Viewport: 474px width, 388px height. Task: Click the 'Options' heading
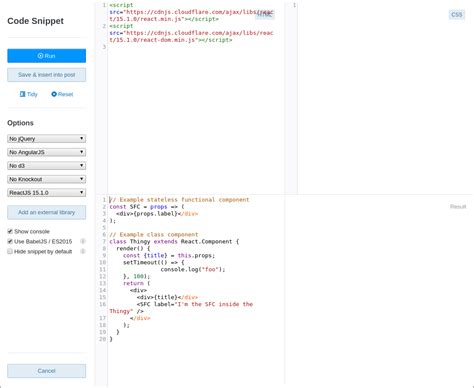point(20,123)
